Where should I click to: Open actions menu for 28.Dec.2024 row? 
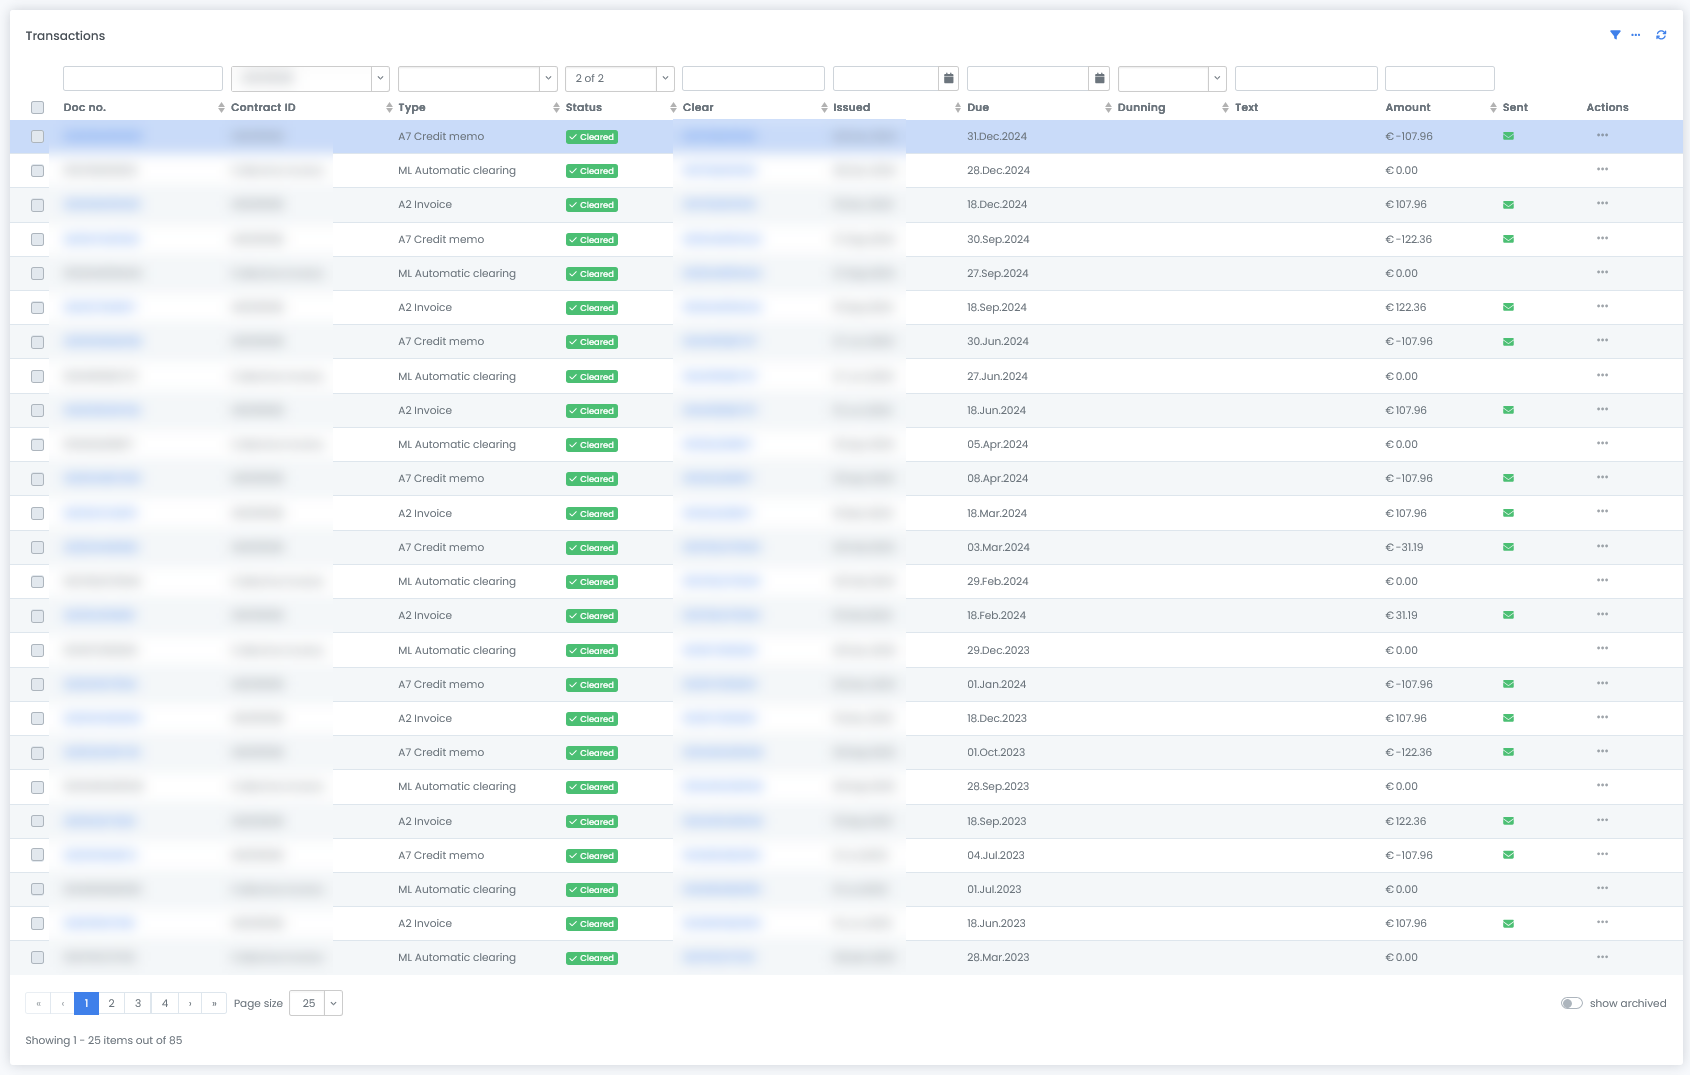pyautogui.click(x=1602, y=170)
